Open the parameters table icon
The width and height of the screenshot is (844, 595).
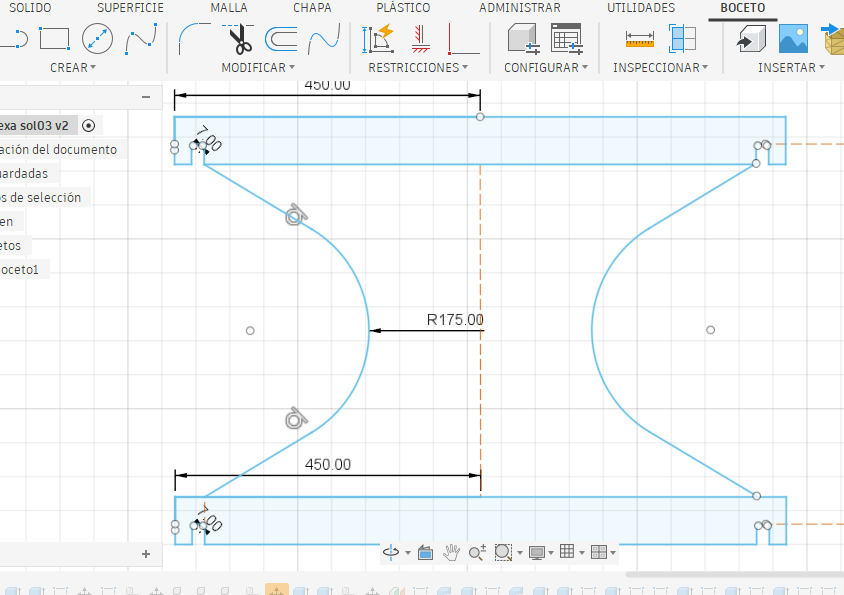click(567, 39)
